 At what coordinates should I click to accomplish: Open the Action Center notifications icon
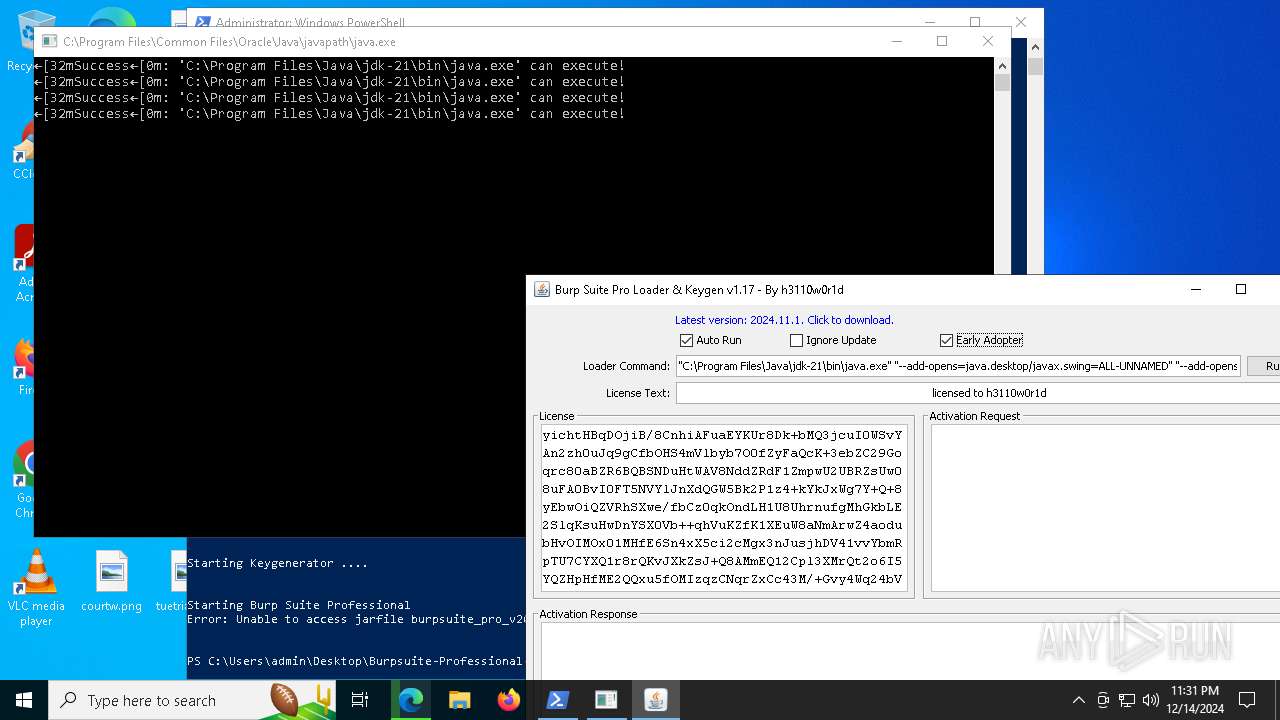click(x=1247, y=700)
